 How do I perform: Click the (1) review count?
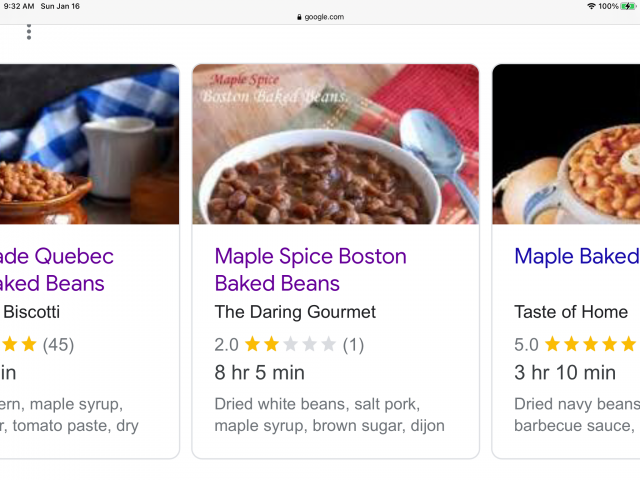pos(353,345)
